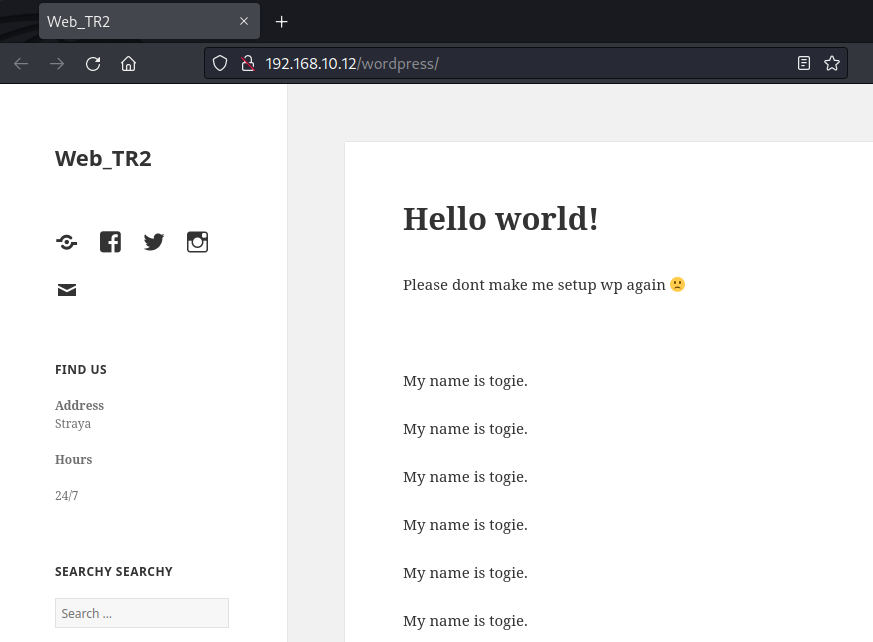Show connection security info via the lock icon
The width and height of the screenshot is (873, 642).
click(x=247, y=64)
